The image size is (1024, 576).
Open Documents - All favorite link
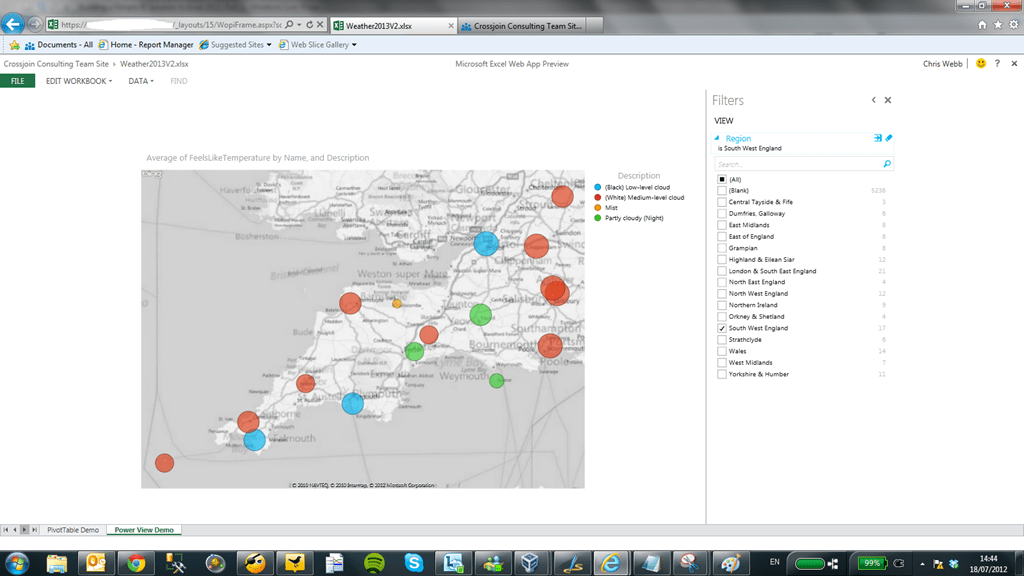59,45
